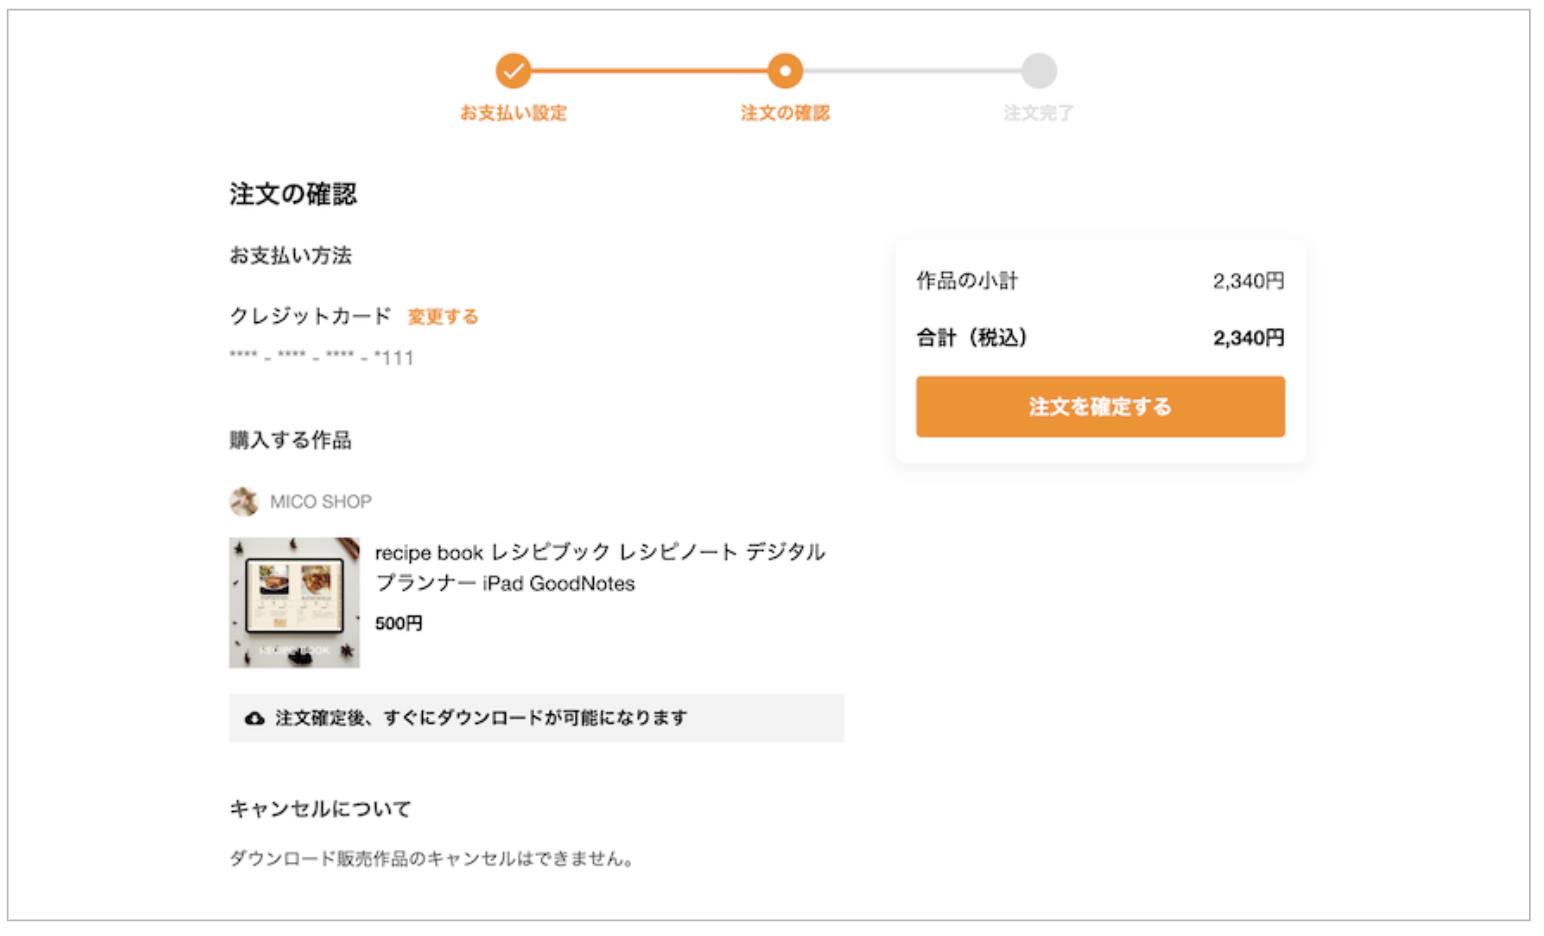Viewport: 1544px width, 936px height.
Task: Click the checkmark icon for payment settings step
Action: [513, 71]
